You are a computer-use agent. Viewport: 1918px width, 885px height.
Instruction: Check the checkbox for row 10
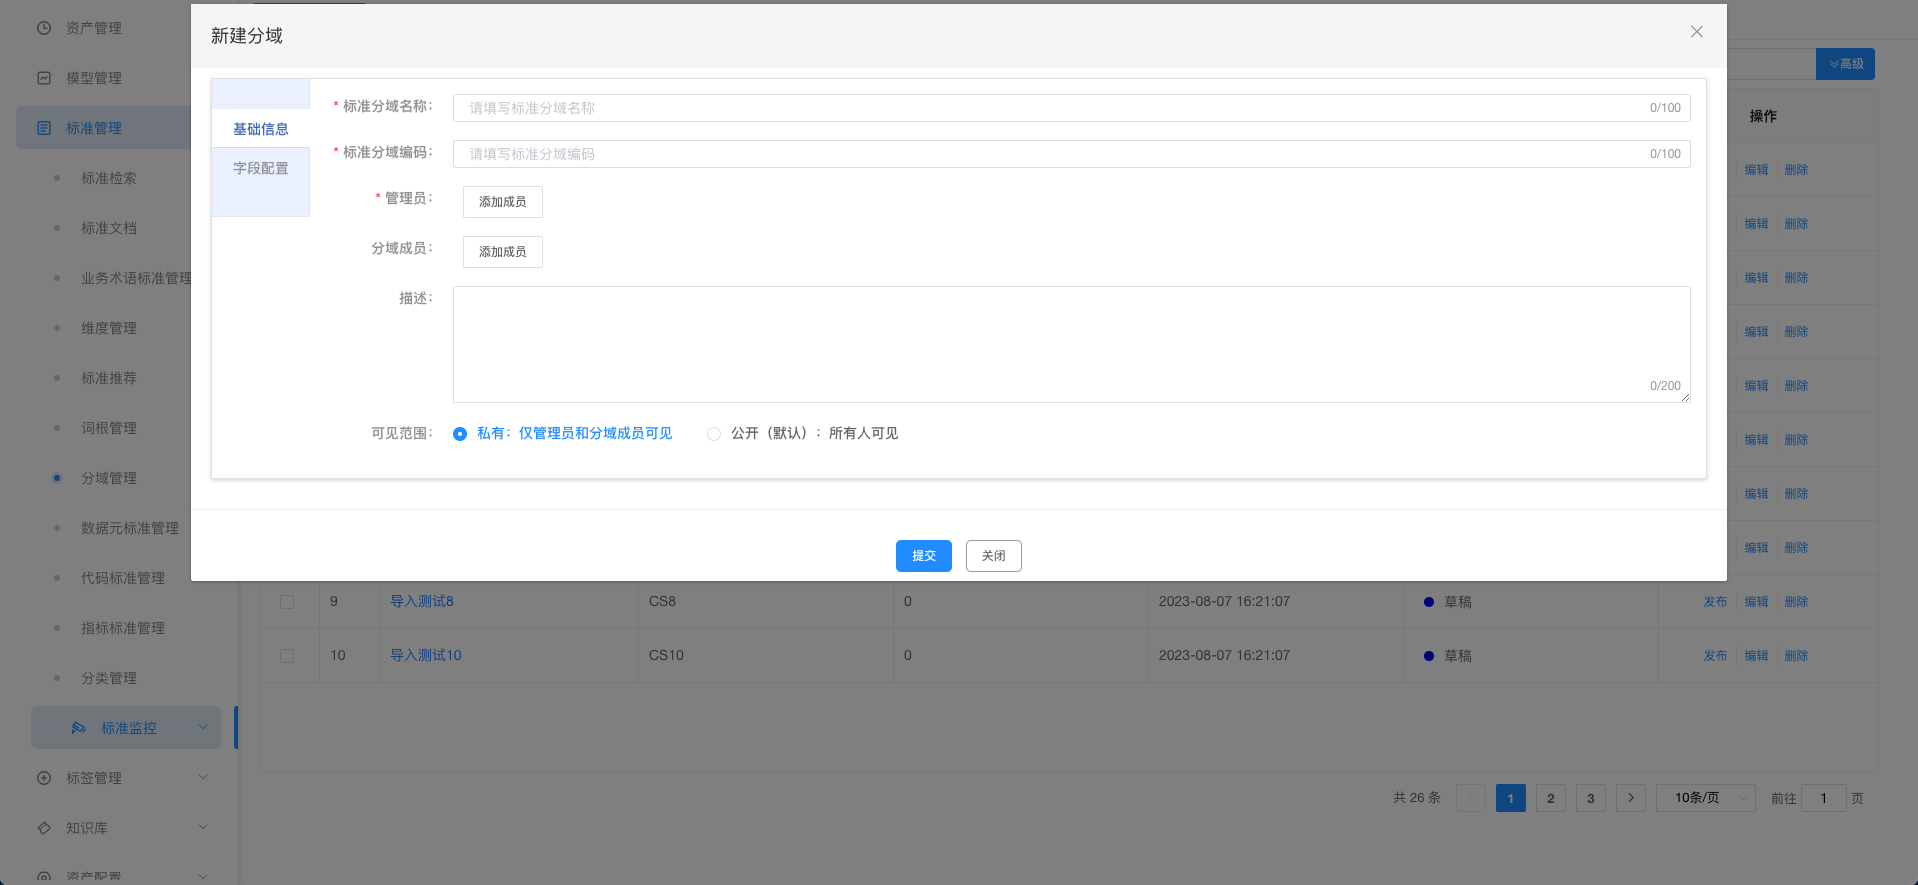tap(287, 656)
